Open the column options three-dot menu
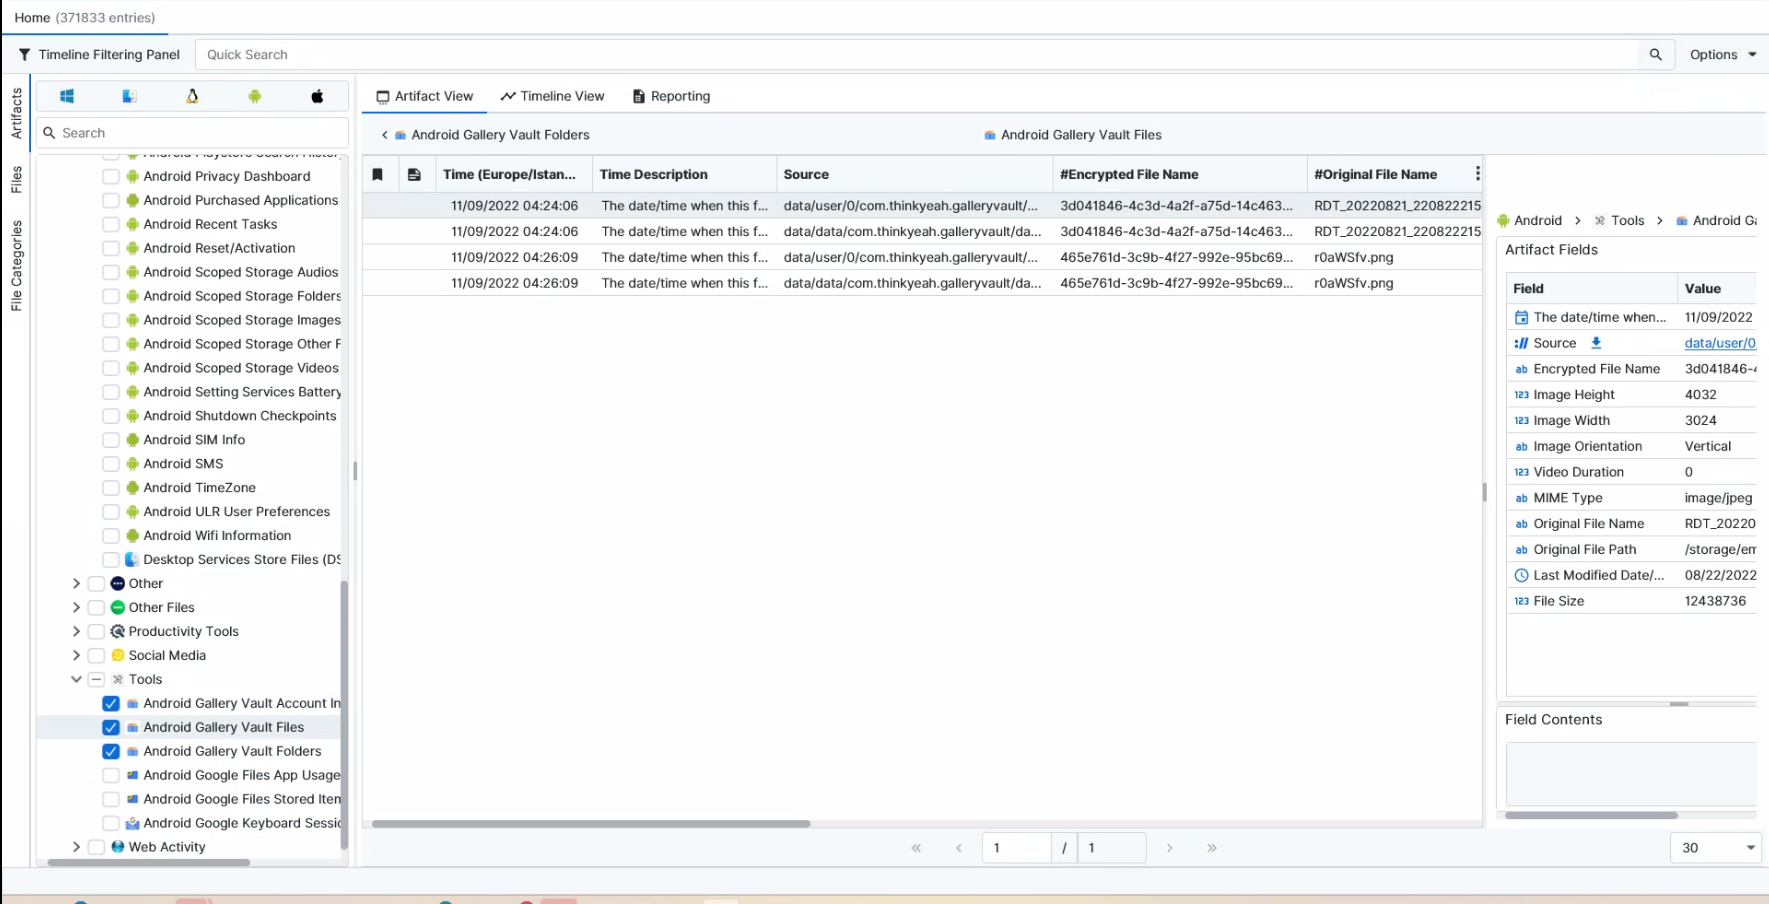This screenshot has height=904, width=1769. pyautogui.click(x=1477, y=174)
